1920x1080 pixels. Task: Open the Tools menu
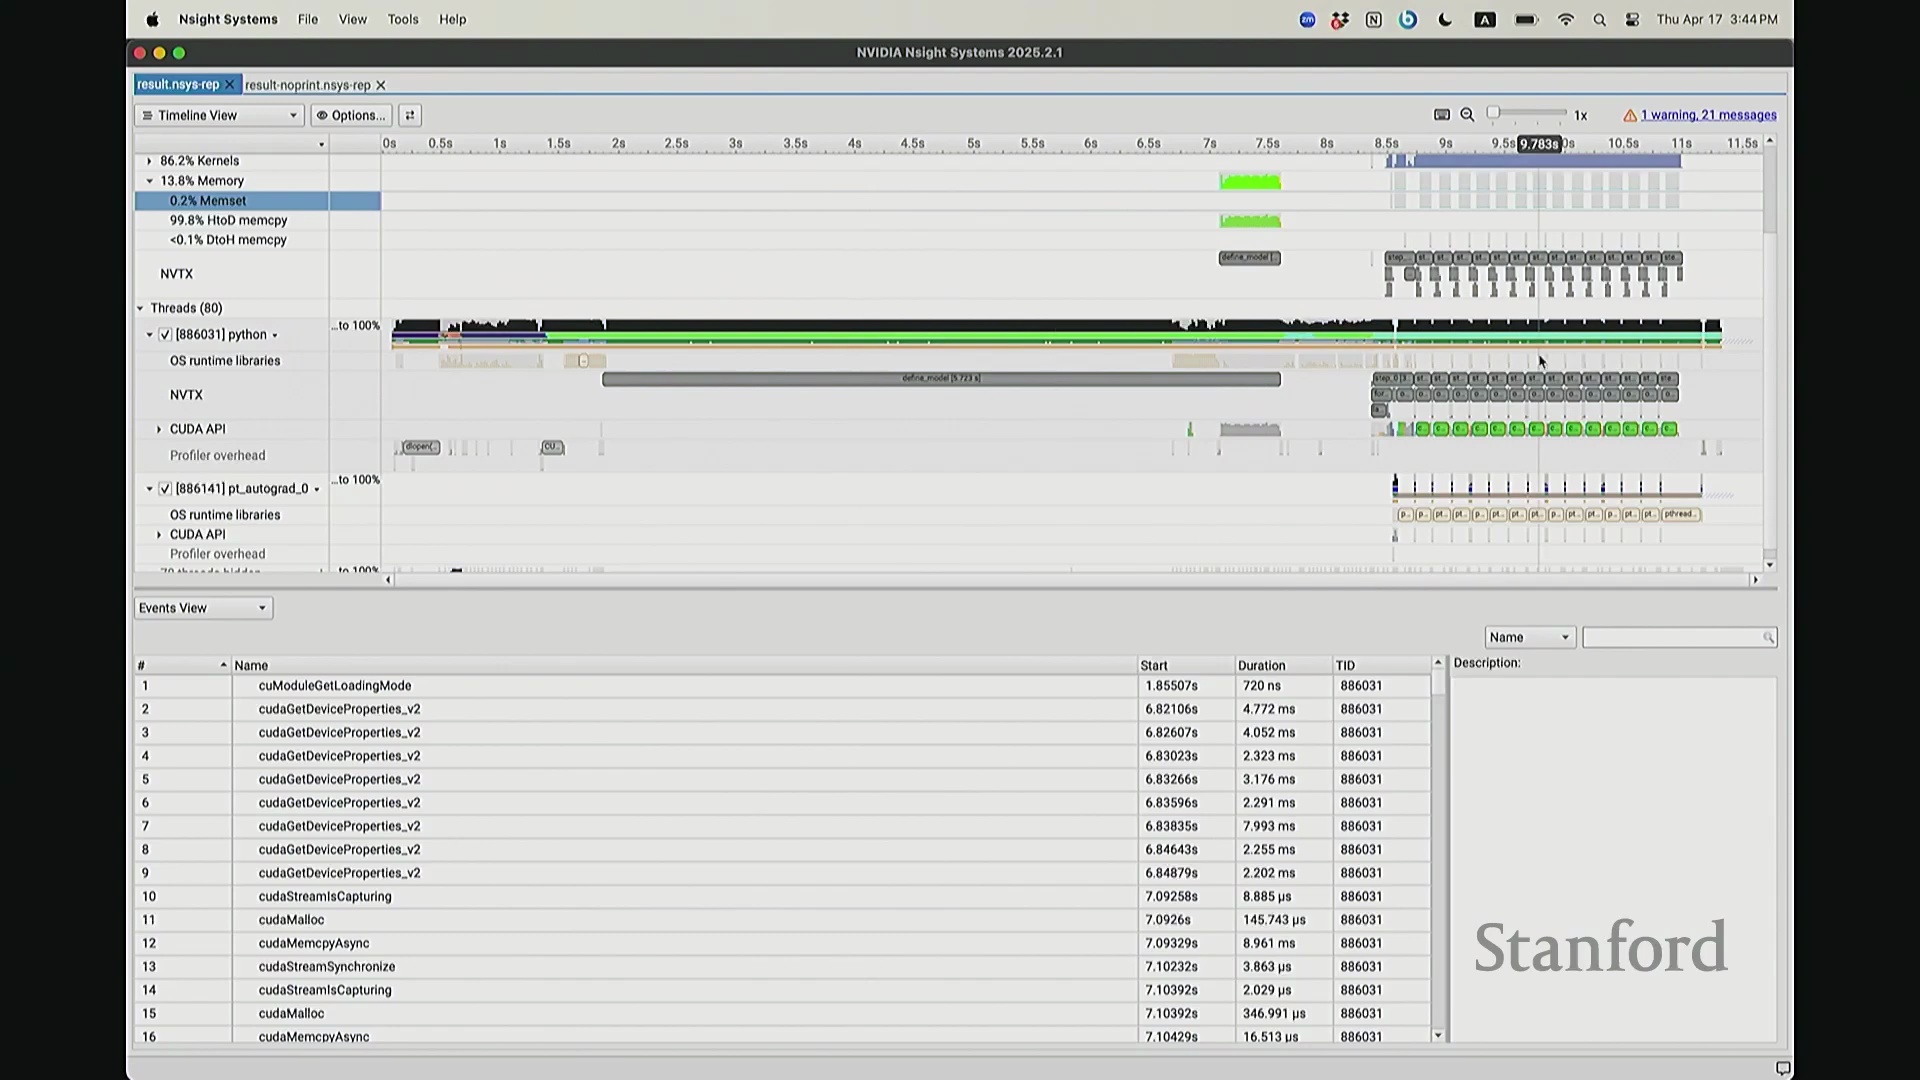click(403, 19)
